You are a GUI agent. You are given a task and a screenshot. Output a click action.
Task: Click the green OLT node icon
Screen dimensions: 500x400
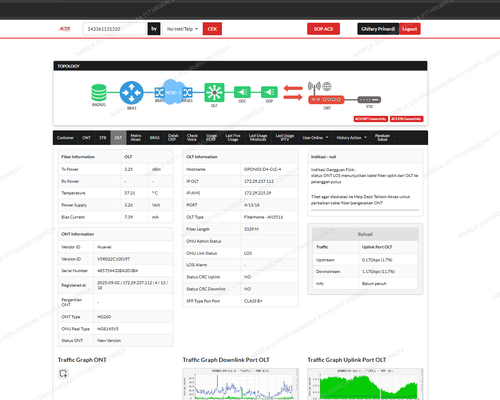click(x=214, y=92)
